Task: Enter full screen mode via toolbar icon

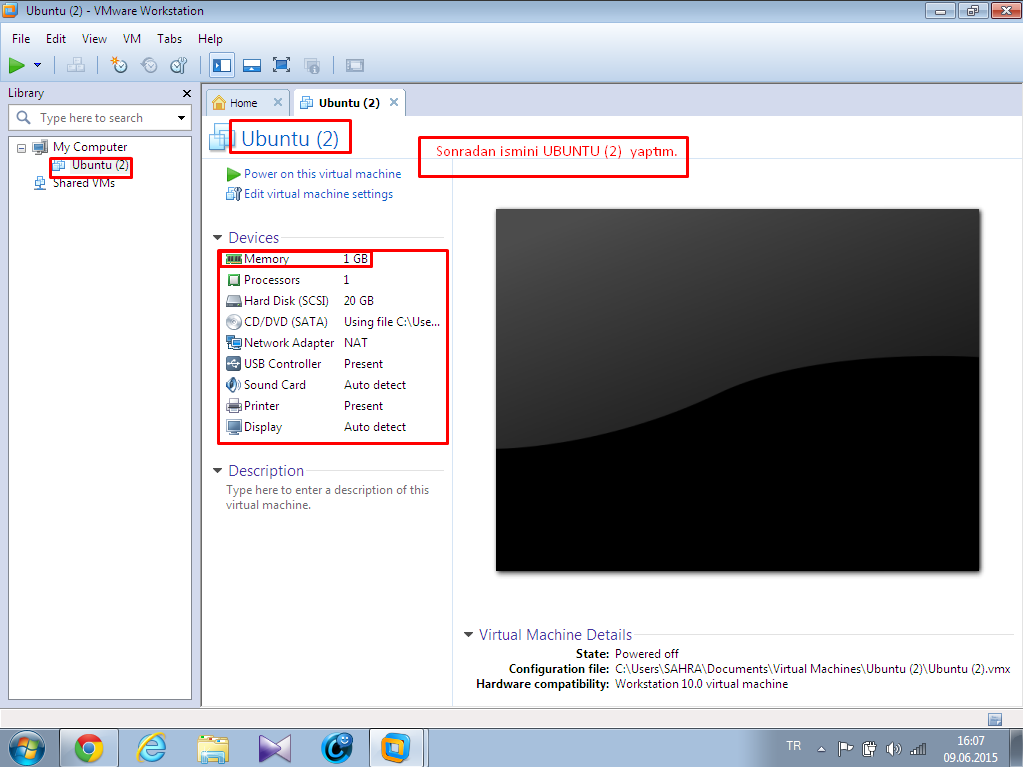Action: 281,65
